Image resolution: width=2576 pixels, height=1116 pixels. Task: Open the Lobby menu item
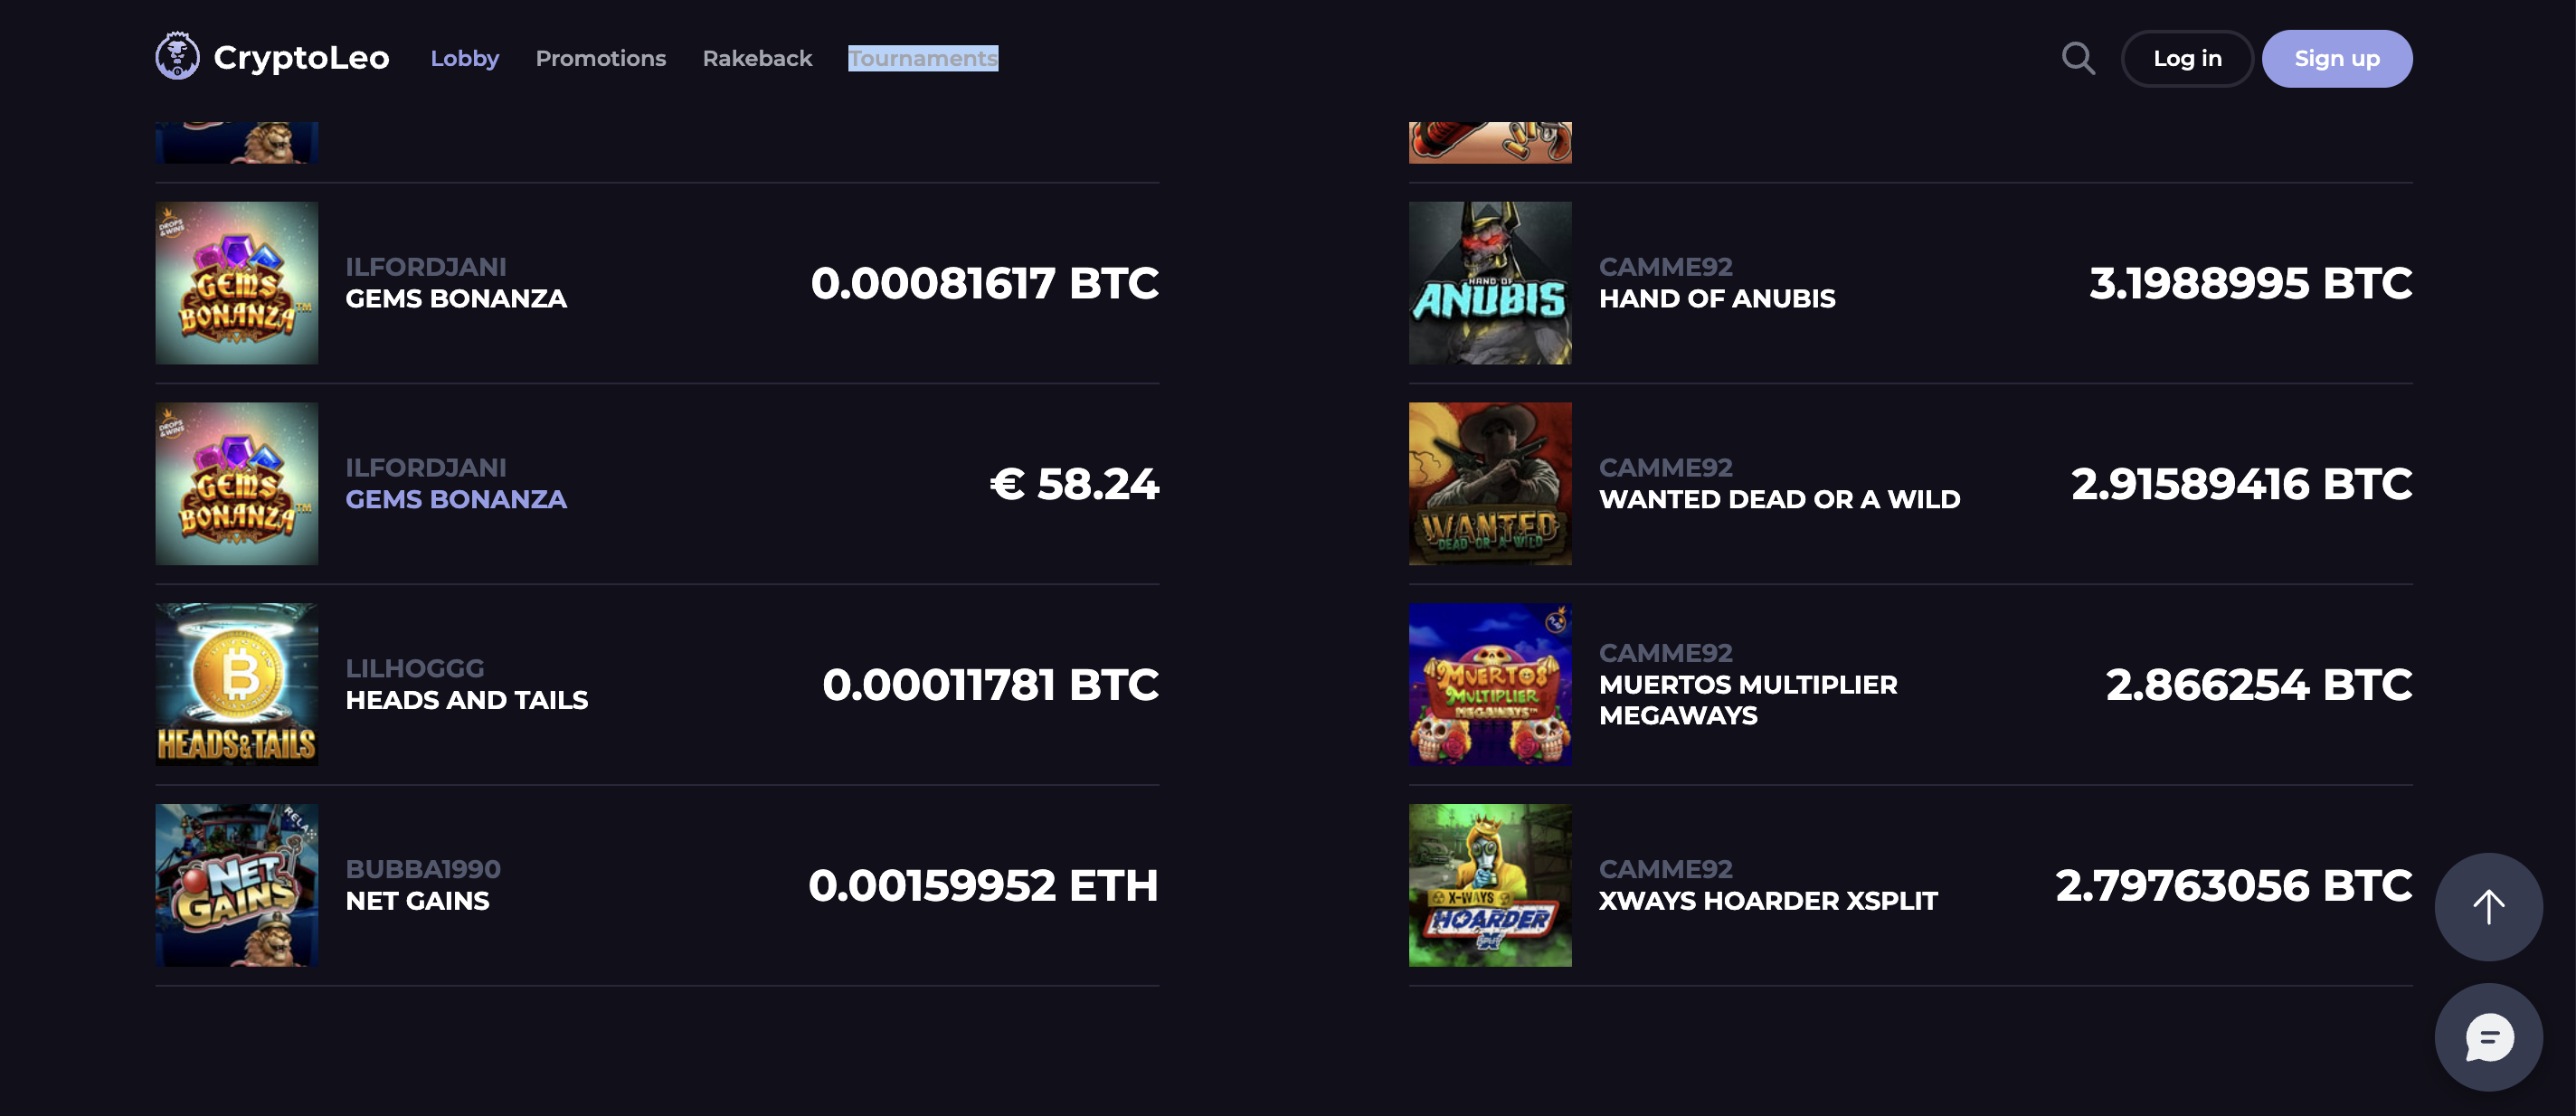tap(464, 58)
